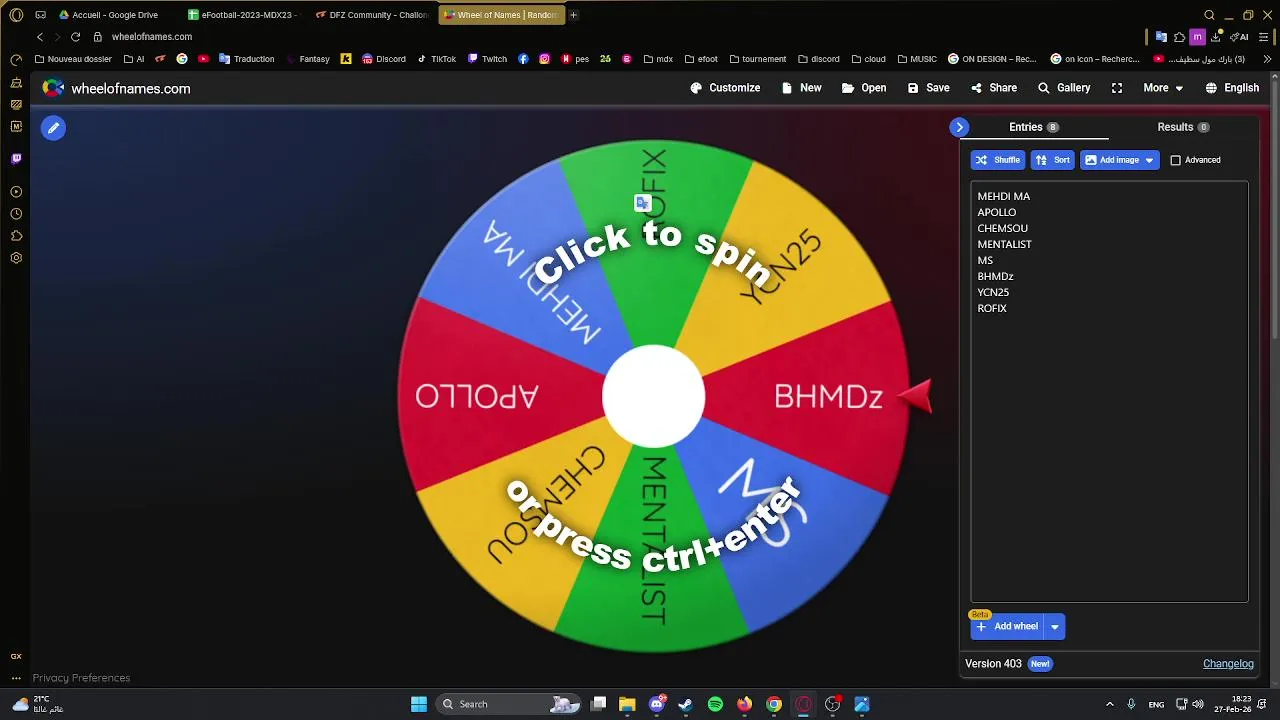Image resolution: width=1280 pixels, height=720 pixels.
Task: Enable the Advanced checkbox
Action: [1176, 160]
